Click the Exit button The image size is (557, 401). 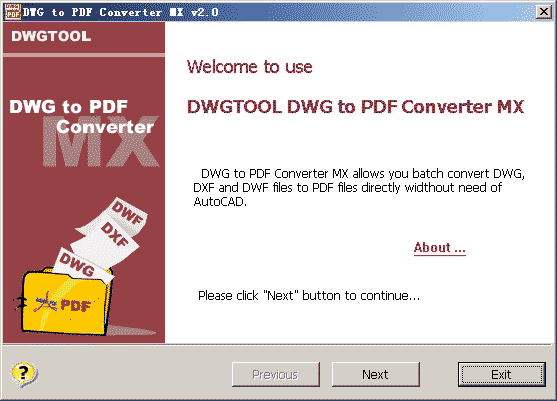[x=501, y=374]
